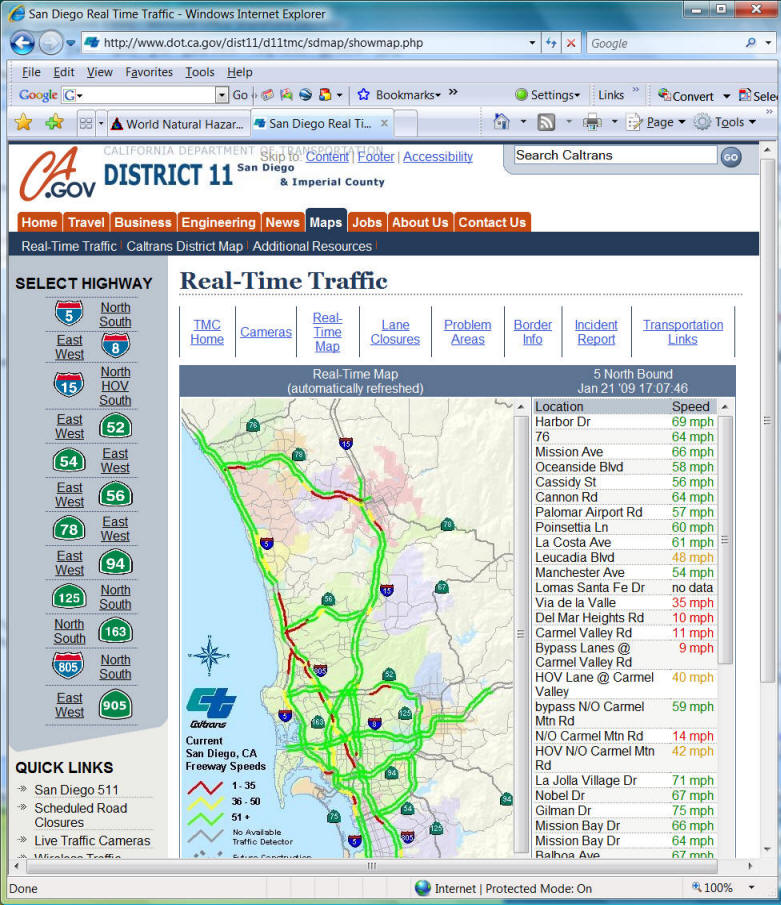Click the Maps navigation tab

pos(326,222)
